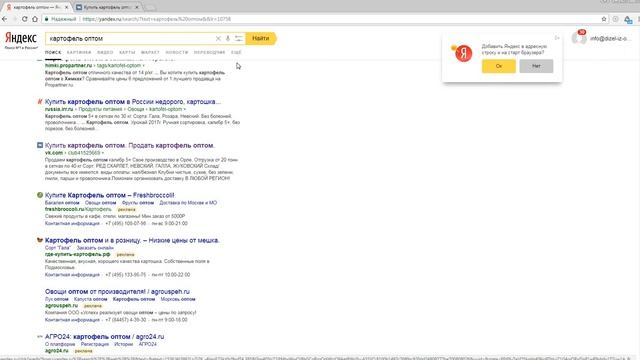
Task: Click the vk.com green URL
Action: (54, 153)
